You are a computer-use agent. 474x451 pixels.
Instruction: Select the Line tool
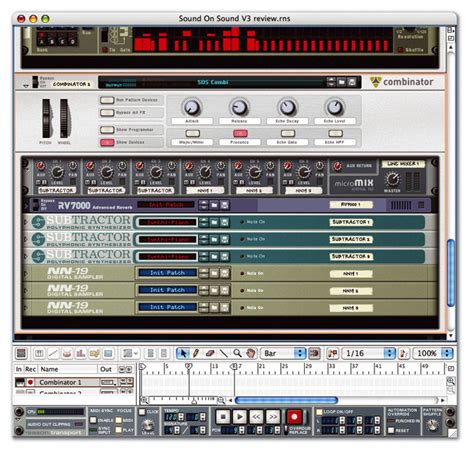click(x=223, y=353)
